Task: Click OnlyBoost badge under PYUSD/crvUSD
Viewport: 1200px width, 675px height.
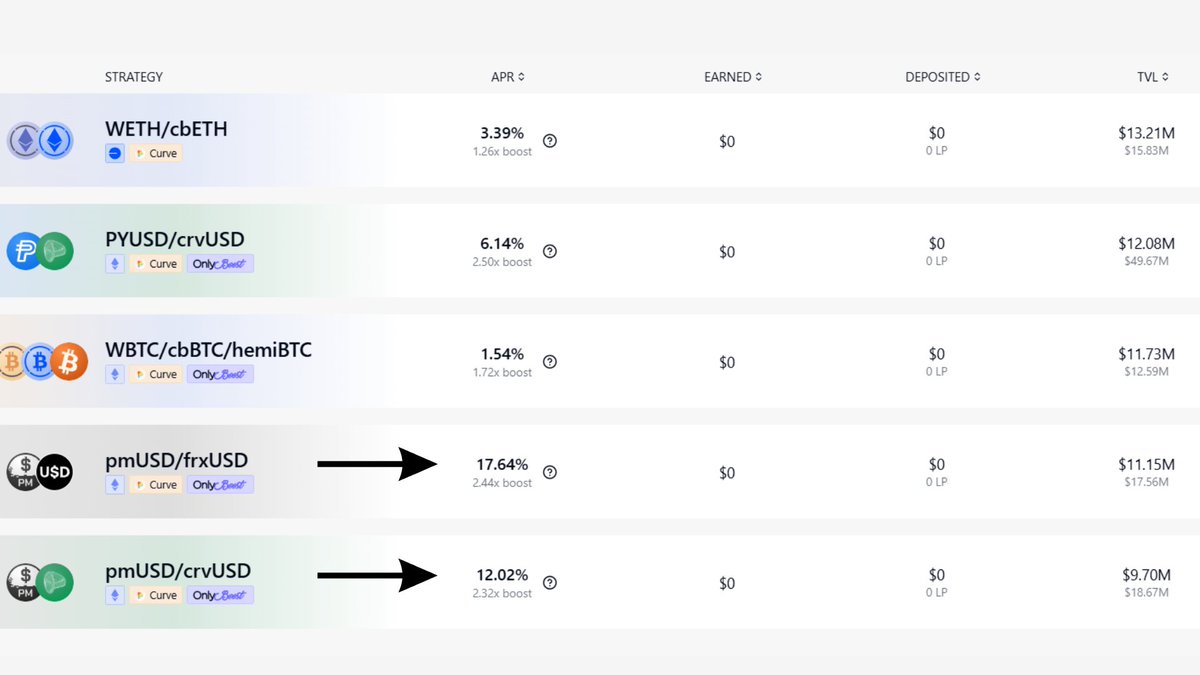Action: (220, 264)
